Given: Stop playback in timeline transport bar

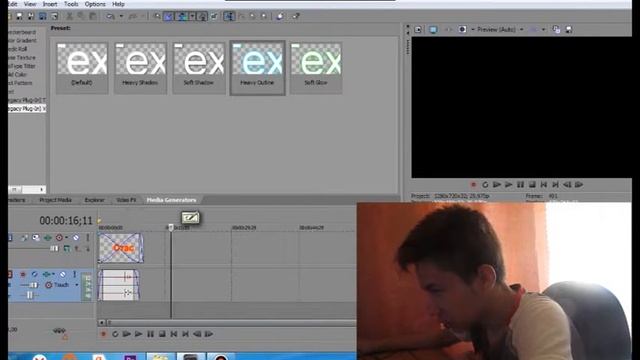Looking at the screenshot, I should [x=162, y=334].
